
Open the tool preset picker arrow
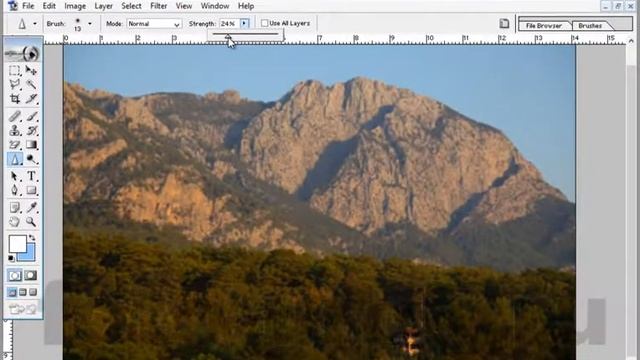[x=35, y=24]
